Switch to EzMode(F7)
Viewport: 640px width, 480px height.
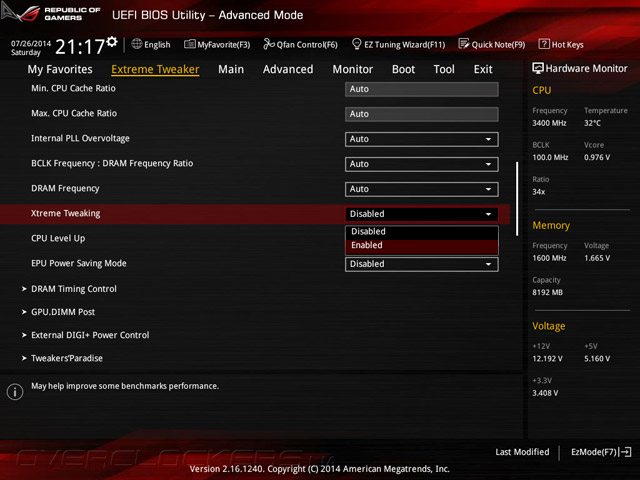tap(601, 452)
